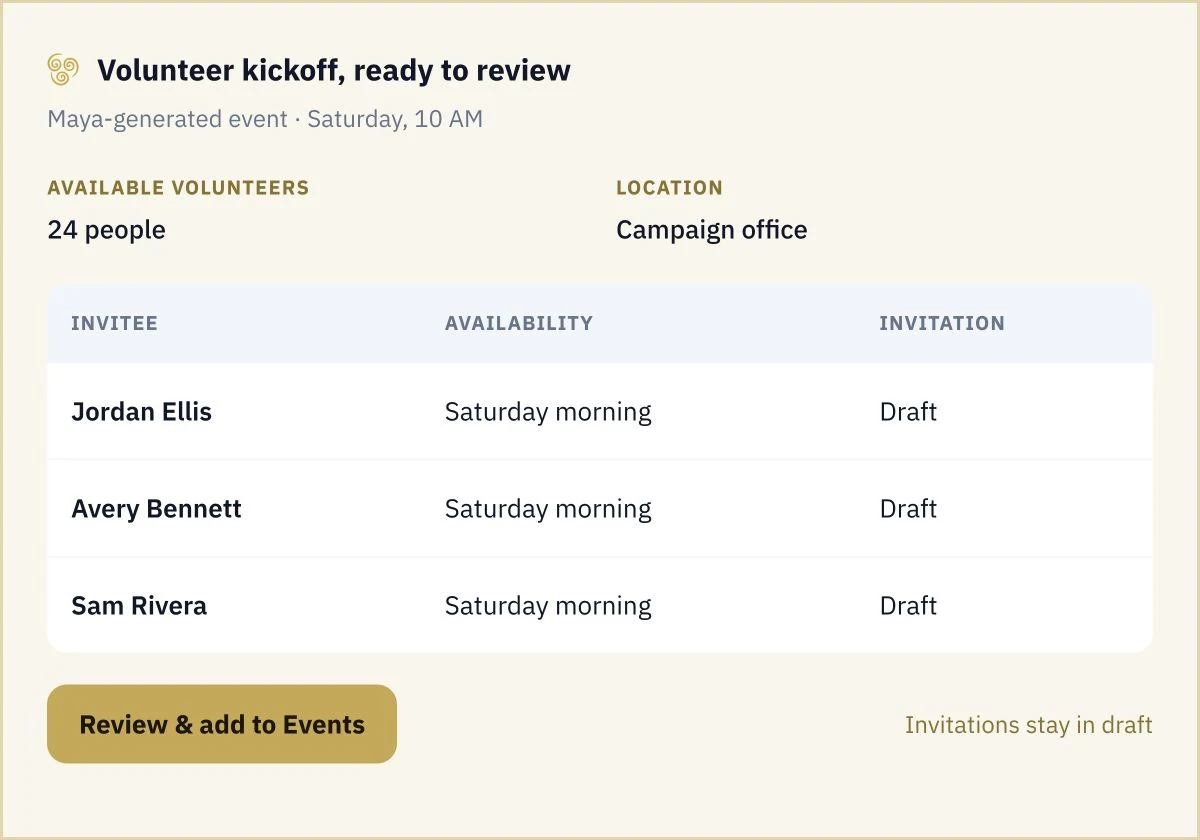This screenshot has width=1200, height=840.
Task: Click the 'Campaign office' value
Action: click(x=711, y=230)
